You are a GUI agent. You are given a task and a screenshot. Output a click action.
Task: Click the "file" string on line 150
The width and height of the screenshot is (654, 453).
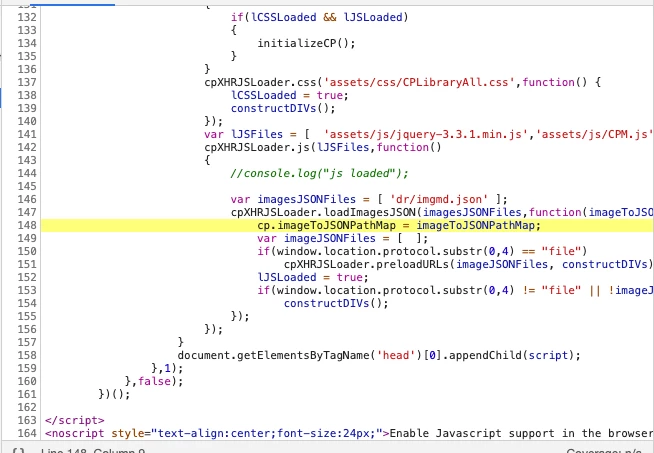click(561, 251)
